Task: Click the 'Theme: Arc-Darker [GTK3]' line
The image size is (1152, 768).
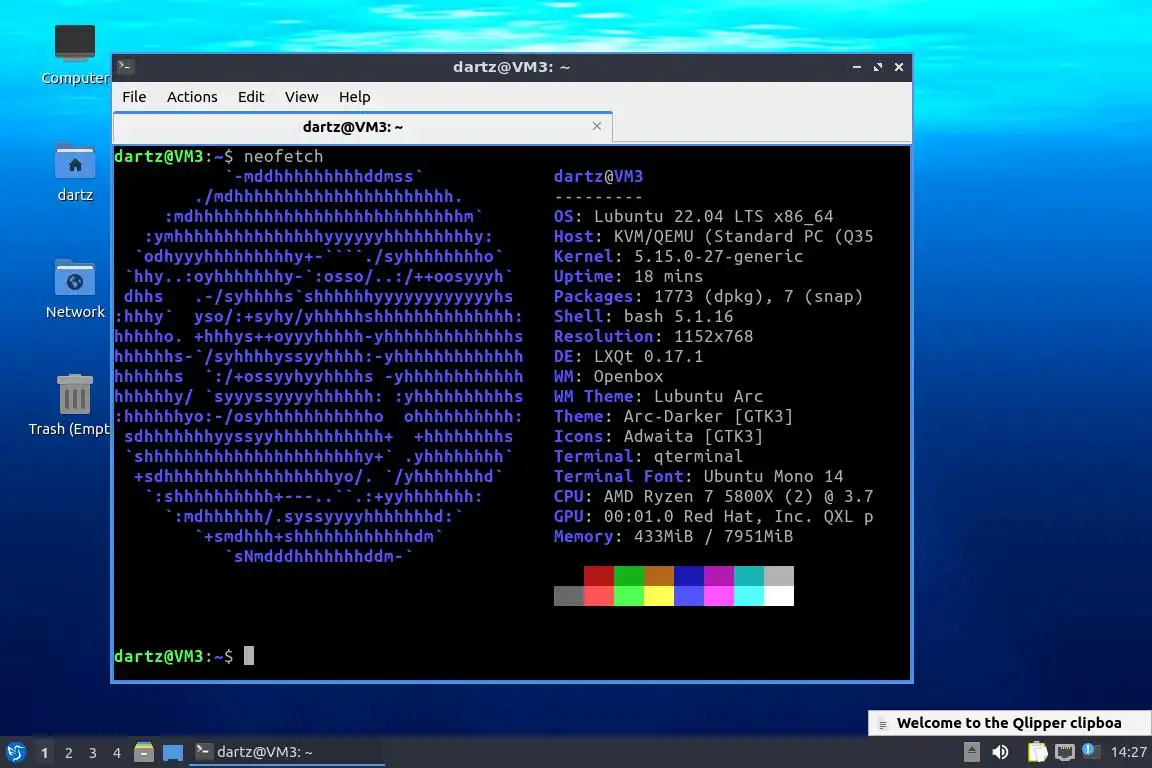Action: (x=674, y=416)
